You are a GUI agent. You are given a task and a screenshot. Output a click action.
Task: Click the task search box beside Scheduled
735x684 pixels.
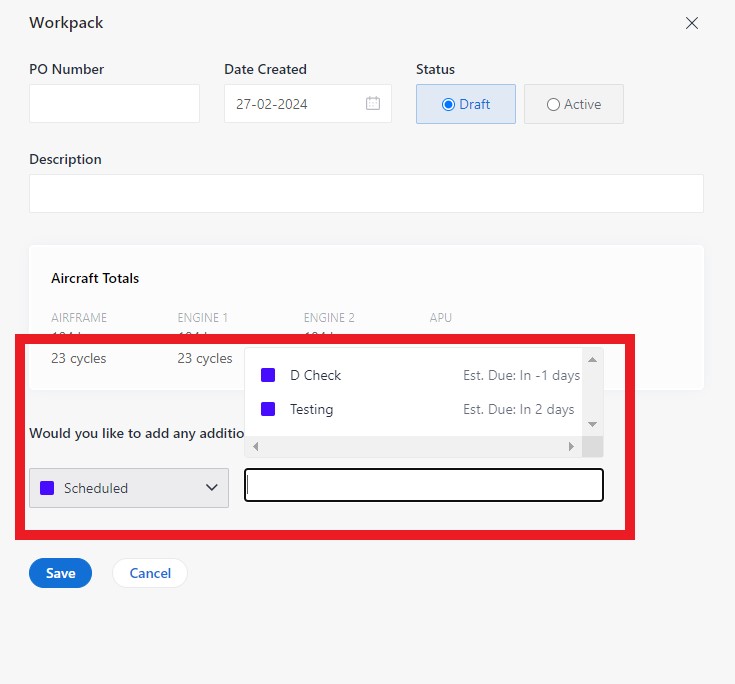[x=424, y=485]
